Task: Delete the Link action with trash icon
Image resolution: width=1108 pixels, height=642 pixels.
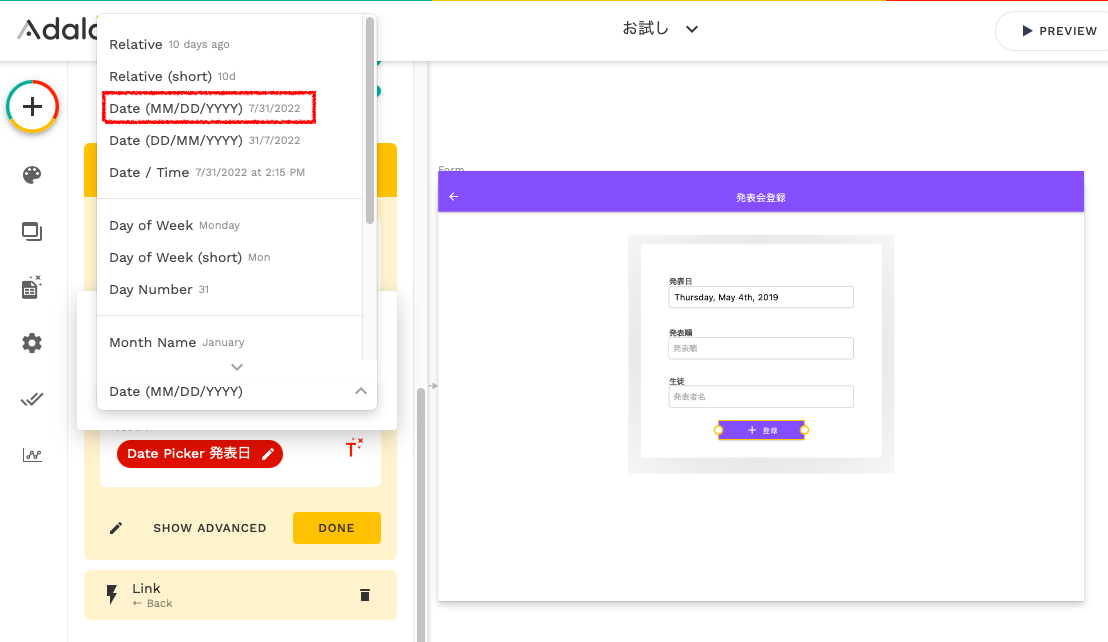Action: click(x=365, y=595)
